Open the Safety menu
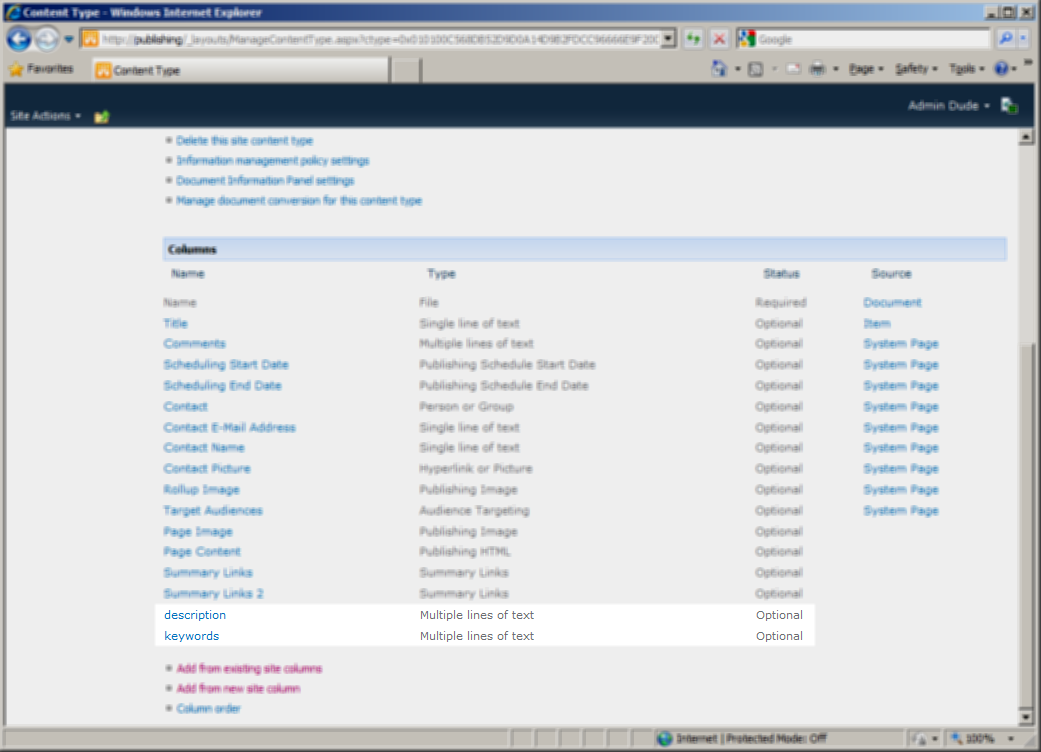Viewport: 1041px width, 752px height. [x=916, y=68]
